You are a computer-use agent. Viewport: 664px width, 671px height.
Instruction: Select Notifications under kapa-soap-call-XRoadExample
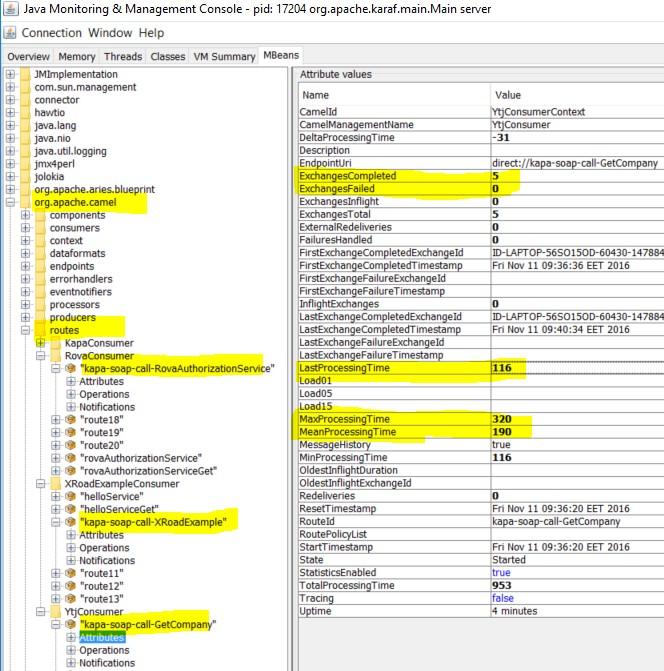(x=107, y=560)
